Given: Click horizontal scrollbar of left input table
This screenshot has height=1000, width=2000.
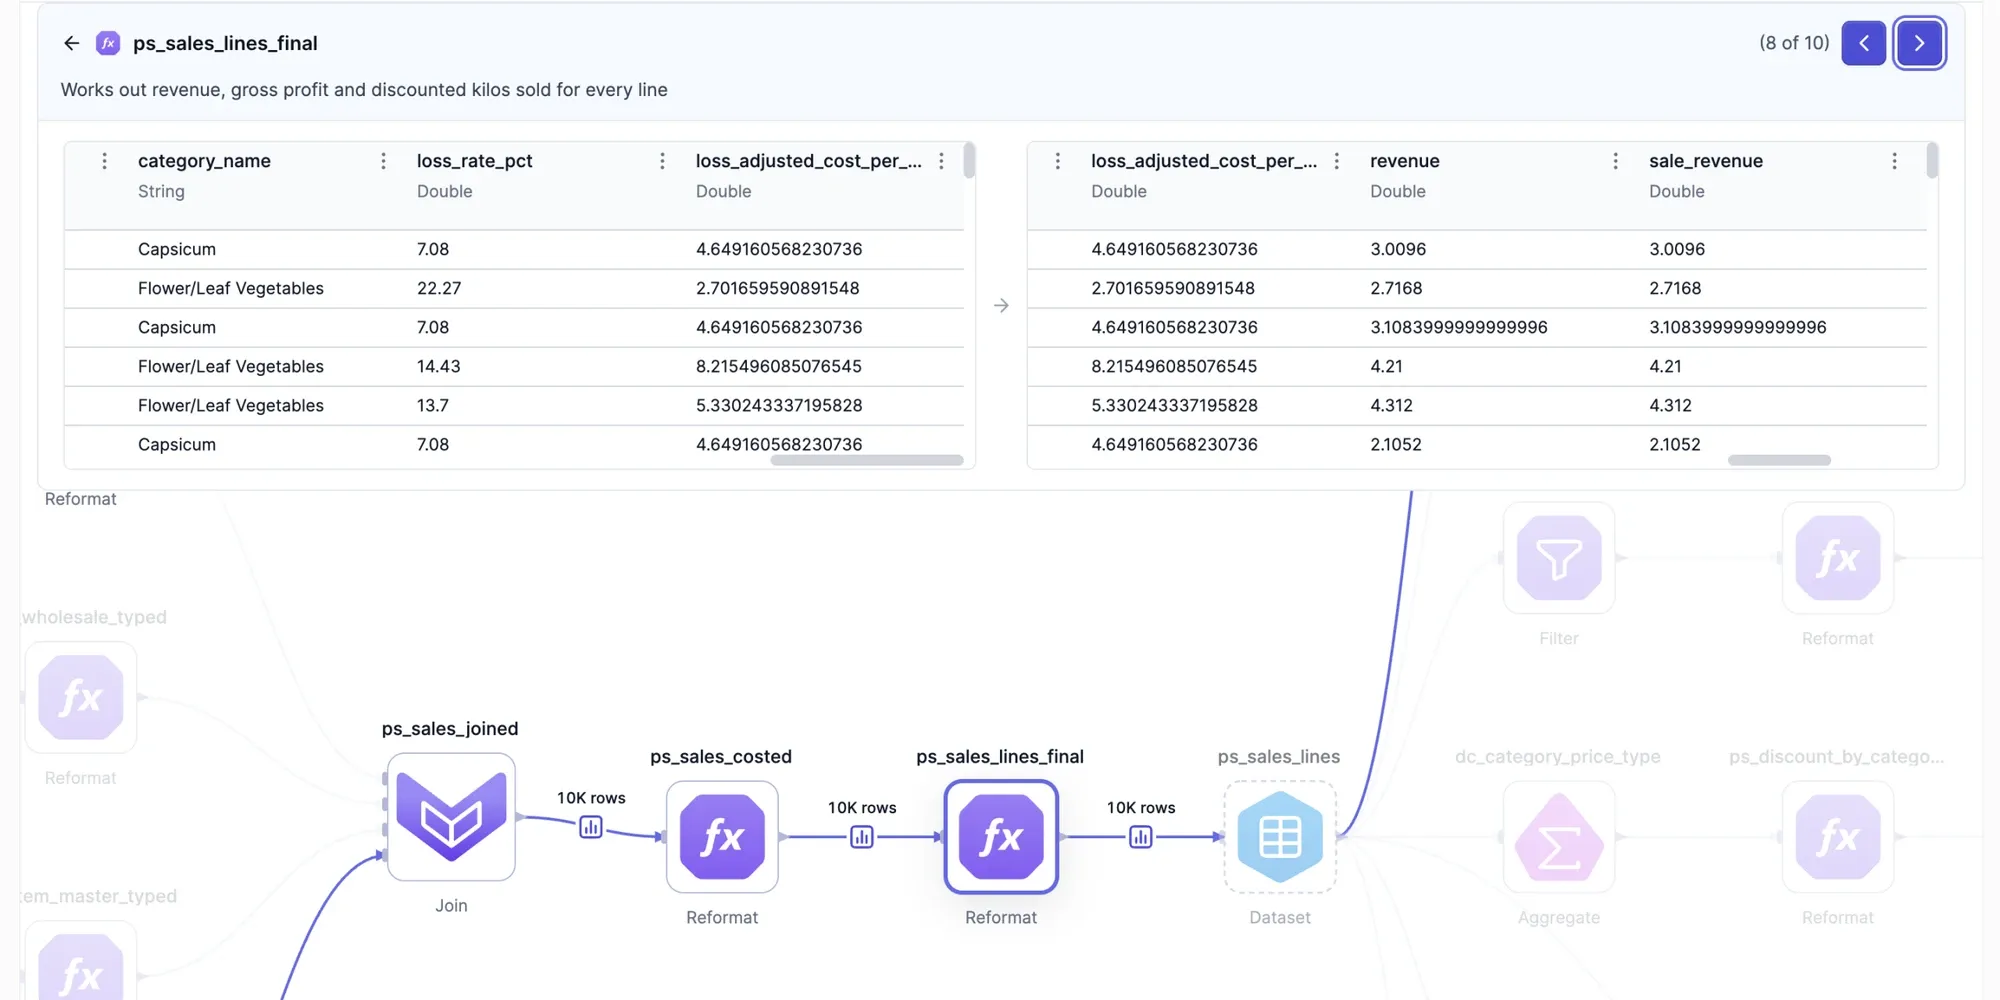Looking at the screenshot, I should pos(867,460).
